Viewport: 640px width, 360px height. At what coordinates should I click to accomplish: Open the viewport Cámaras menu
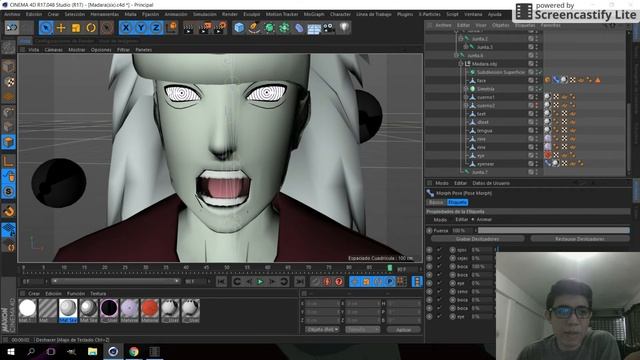coord(53,50)
